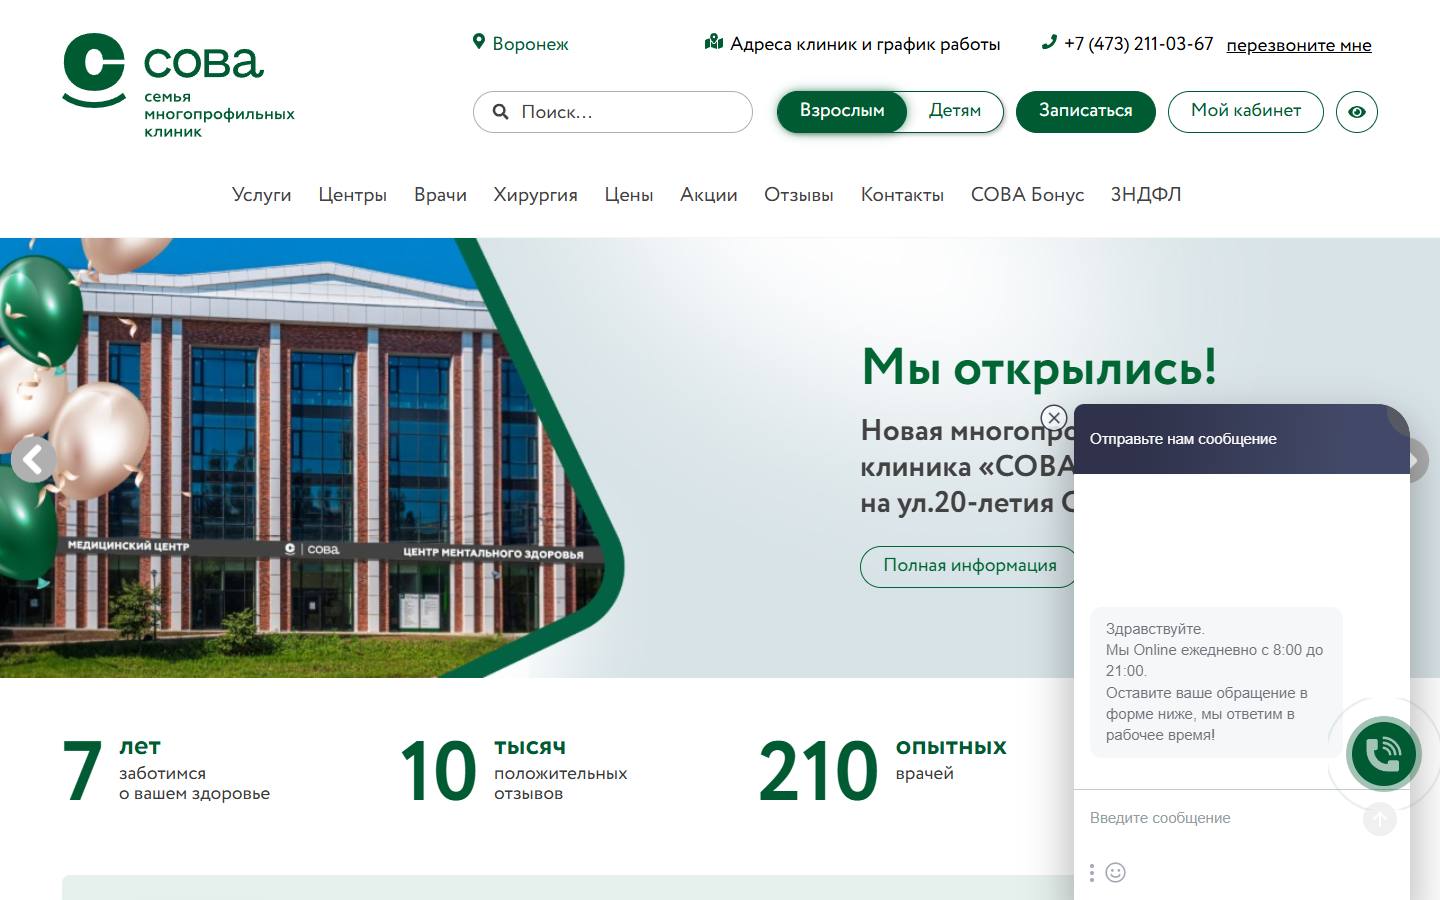This screenshot has width=1440, height=900.
Task: Open the Услуги menu
Action: [262, 195]
